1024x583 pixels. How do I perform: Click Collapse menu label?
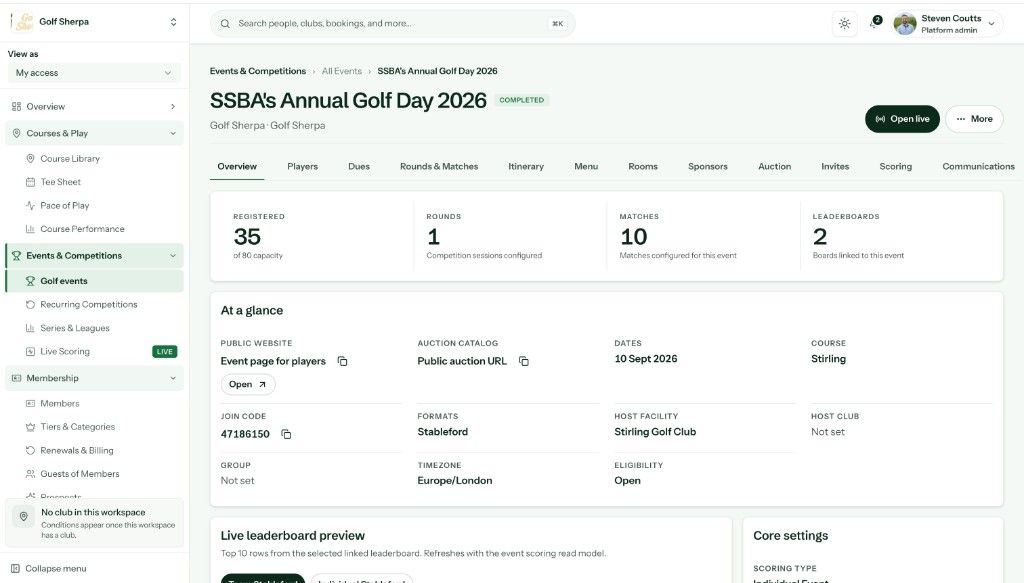point(56,569)
